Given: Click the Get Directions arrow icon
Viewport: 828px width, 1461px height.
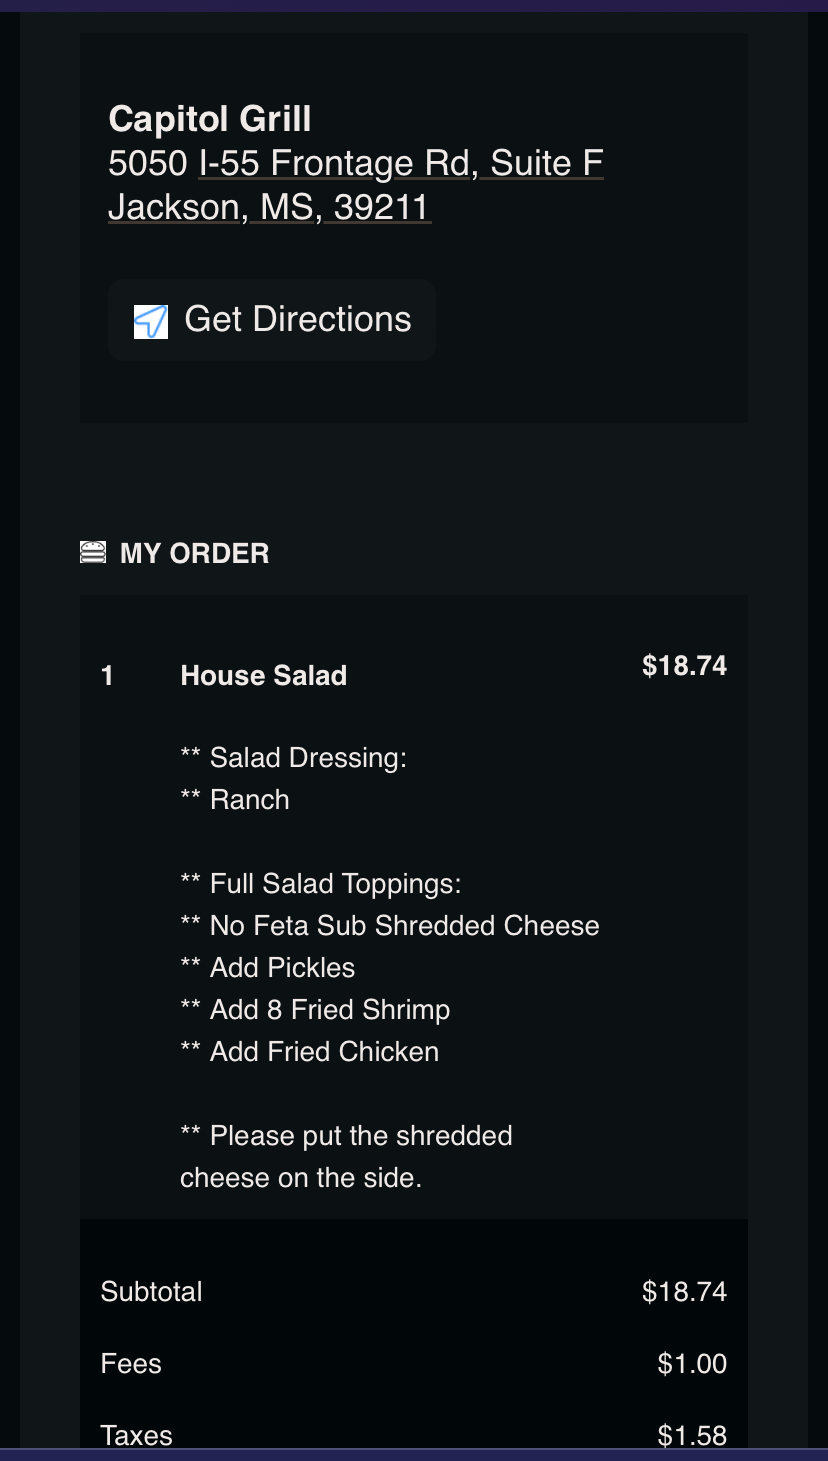Looking at the screenshot, I should coord(151,321).
